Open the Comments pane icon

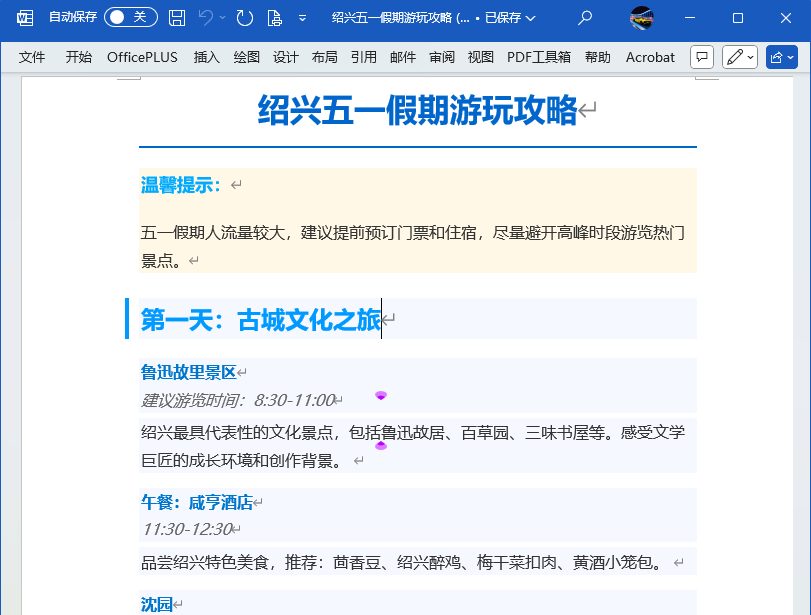703,57
